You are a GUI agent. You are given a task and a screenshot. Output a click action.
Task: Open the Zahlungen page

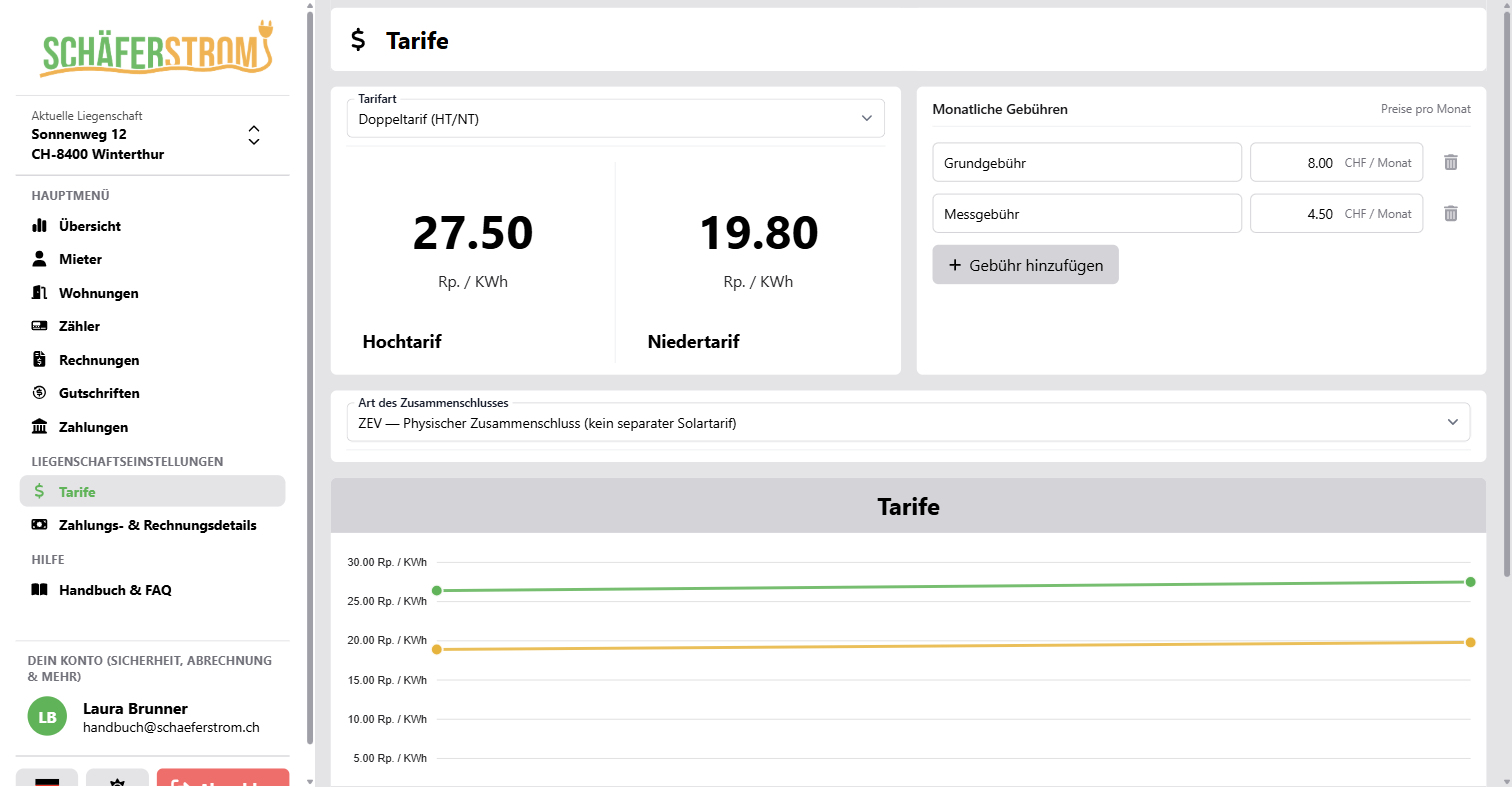point(152,427)
